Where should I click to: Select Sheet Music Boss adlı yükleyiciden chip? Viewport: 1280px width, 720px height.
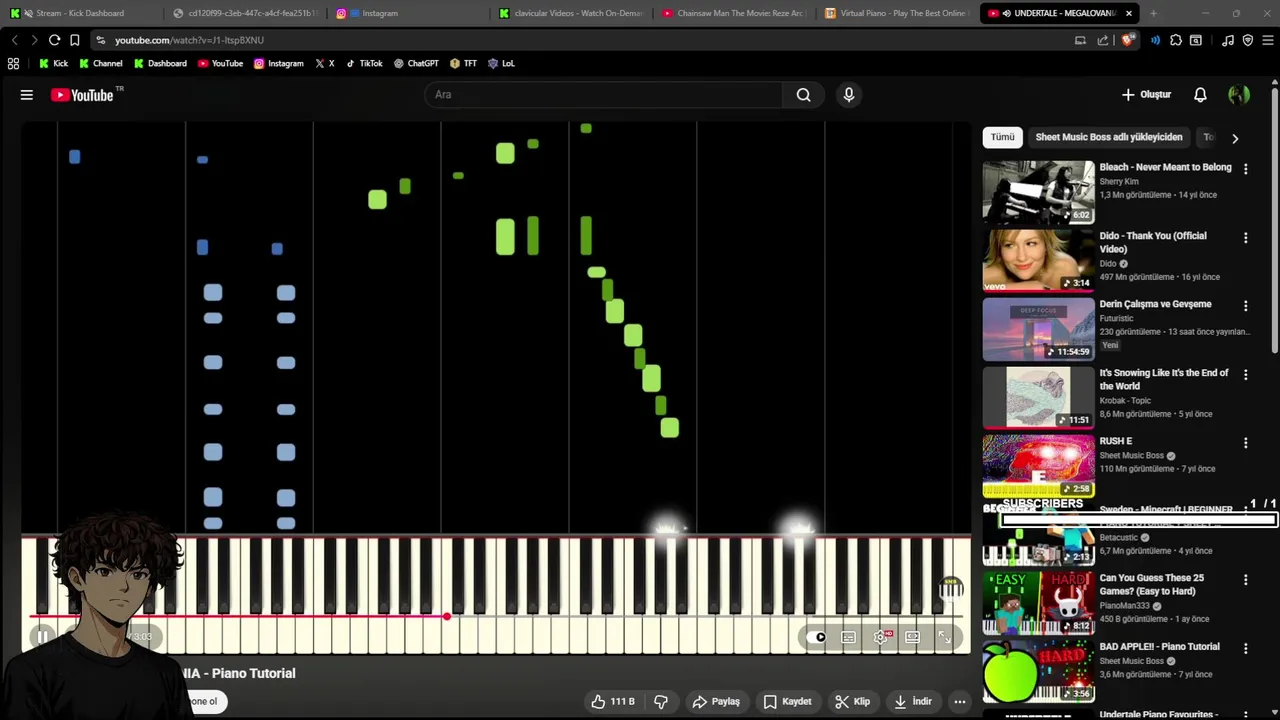tap(1109, 137)
